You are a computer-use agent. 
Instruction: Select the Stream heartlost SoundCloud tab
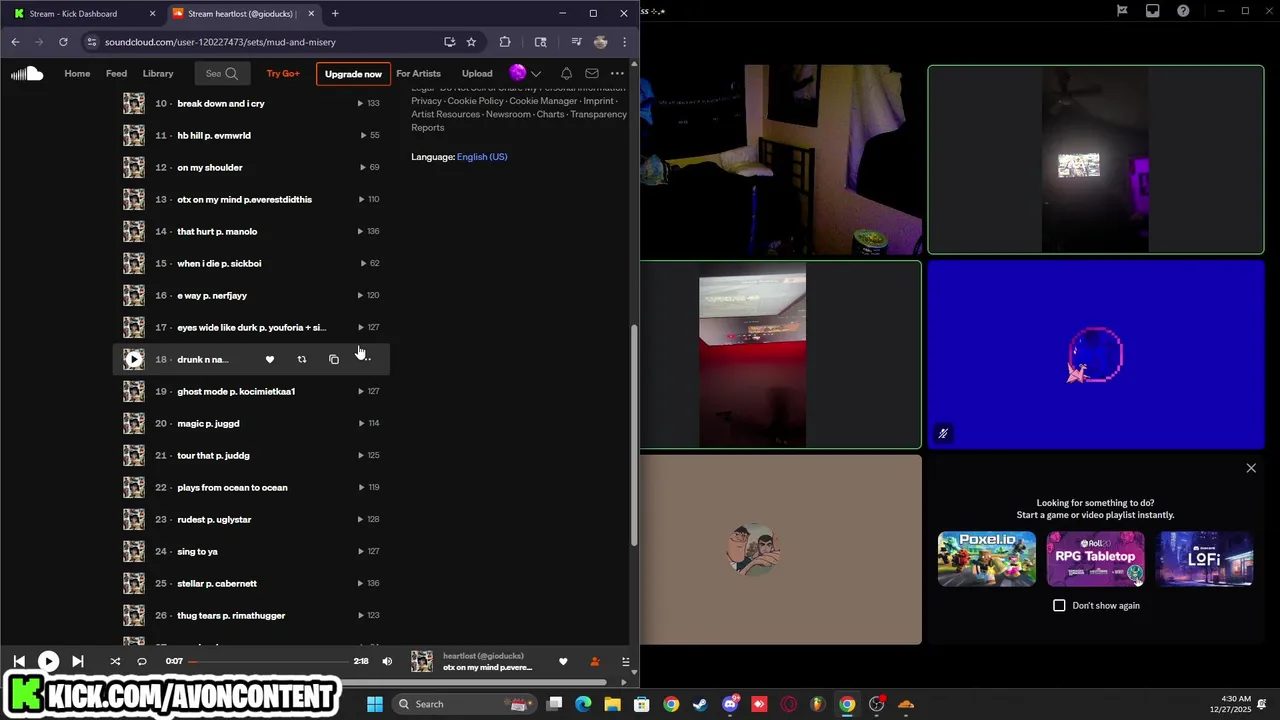(242, 14)
